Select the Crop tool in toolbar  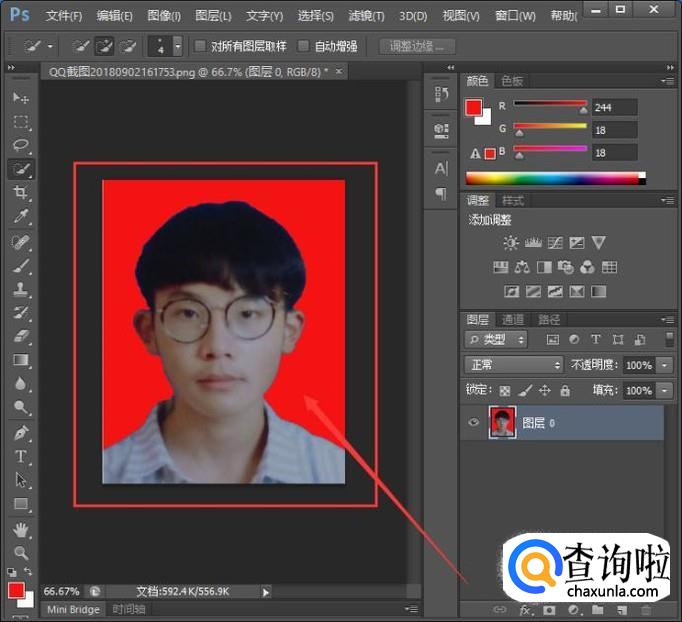[x=21, y=192]
